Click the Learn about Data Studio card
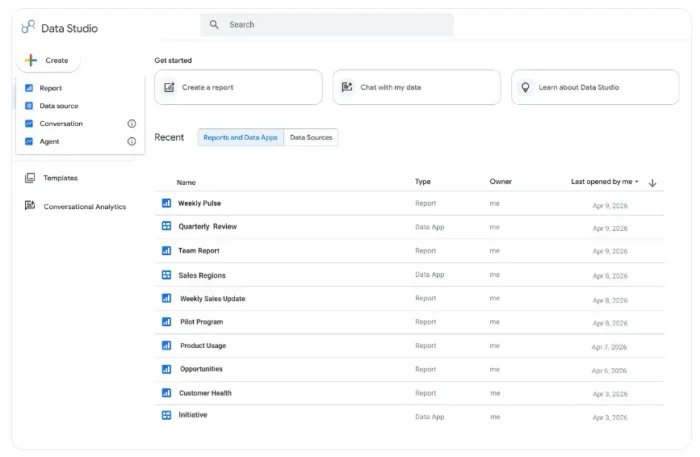 pyautogui.click(x=595, y=87)
